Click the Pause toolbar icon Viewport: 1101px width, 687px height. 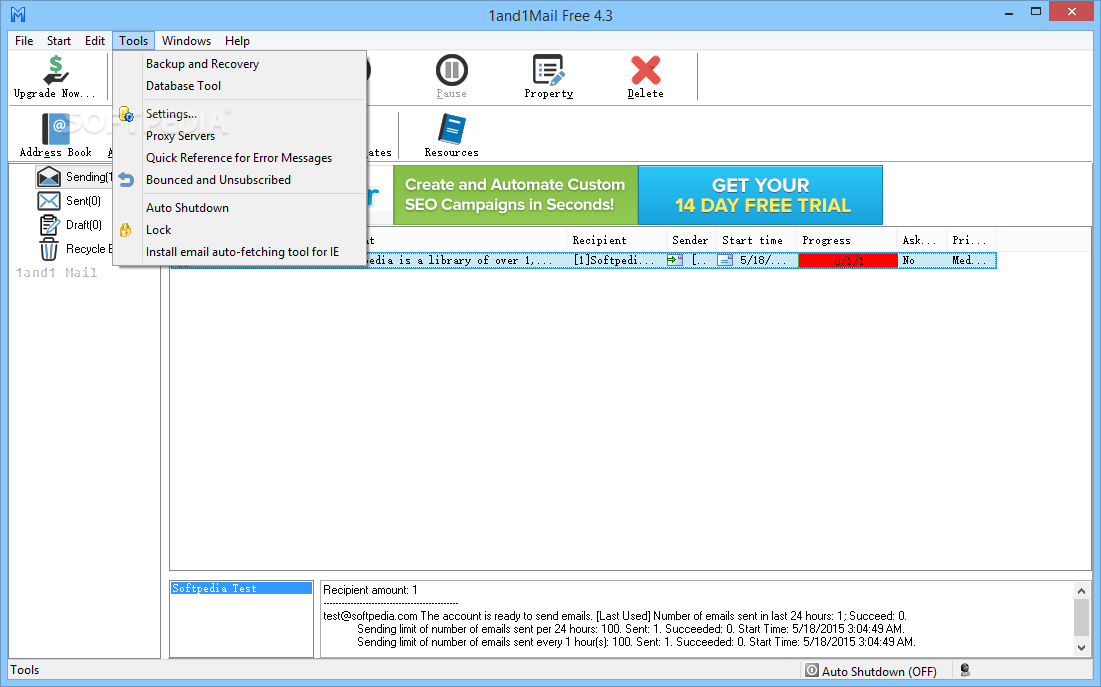pos(451,70)
